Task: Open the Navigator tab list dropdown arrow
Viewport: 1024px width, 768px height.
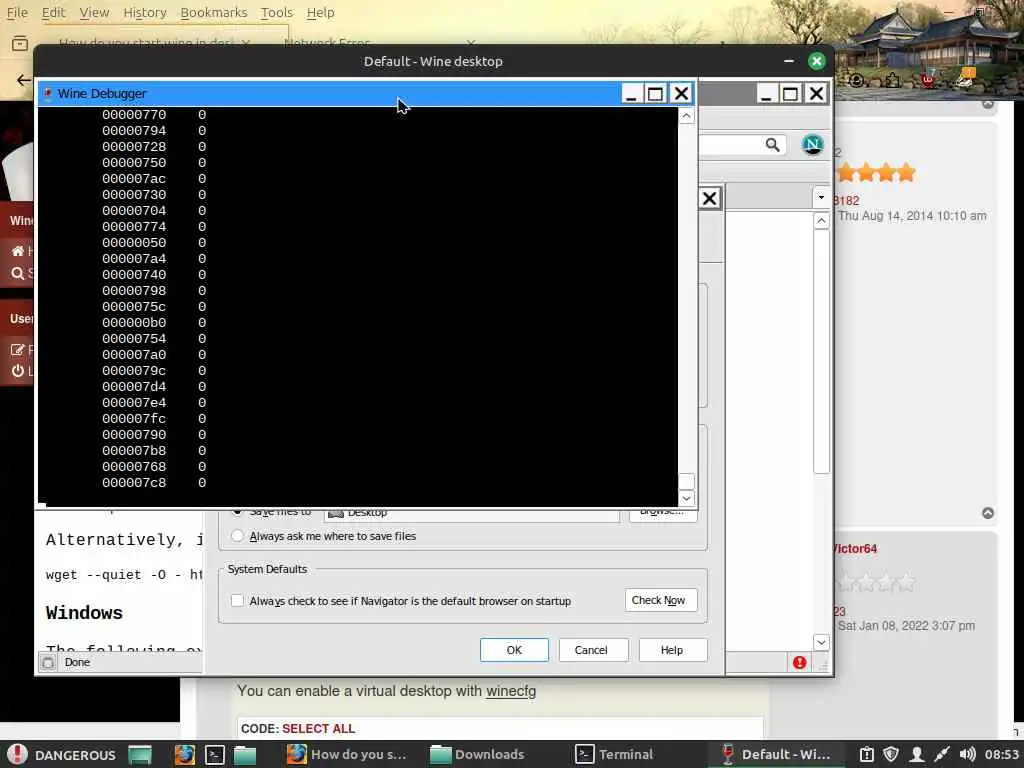Action: pos(821,197)
